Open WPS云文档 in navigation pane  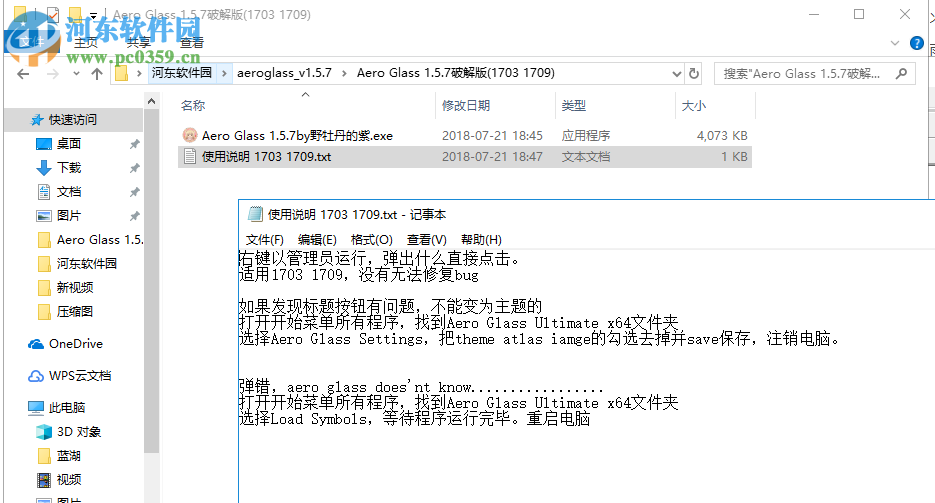[x=81, y=376]
